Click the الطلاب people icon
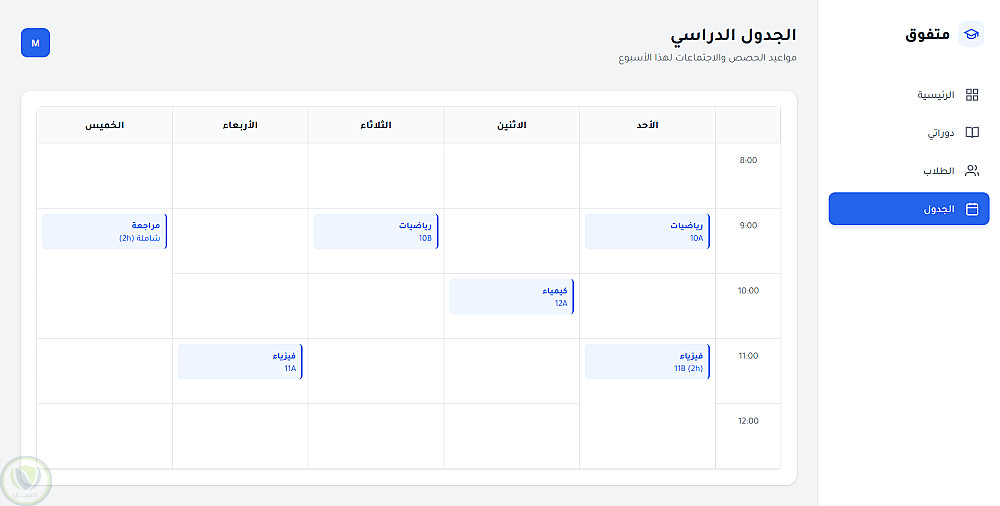The image size is (1000, 506). (x=972, y=171)
